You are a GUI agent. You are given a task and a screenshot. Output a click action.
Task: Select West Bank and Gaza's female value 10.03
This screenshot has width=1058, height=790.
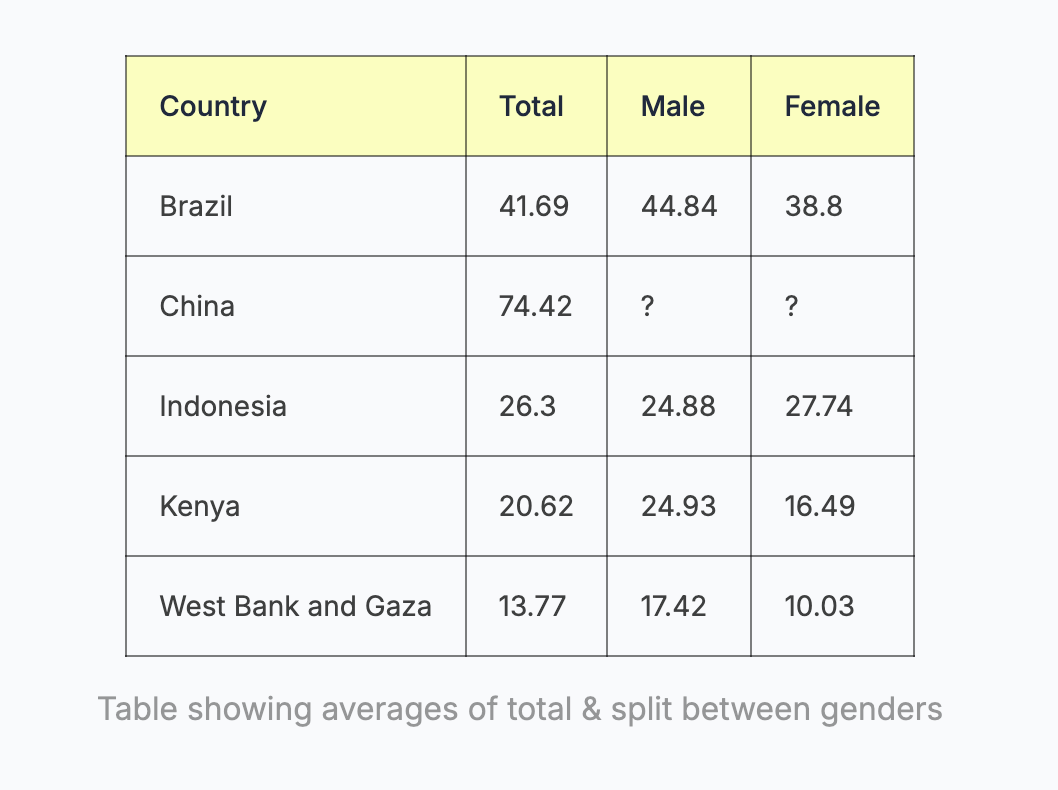tap(819, 606)
